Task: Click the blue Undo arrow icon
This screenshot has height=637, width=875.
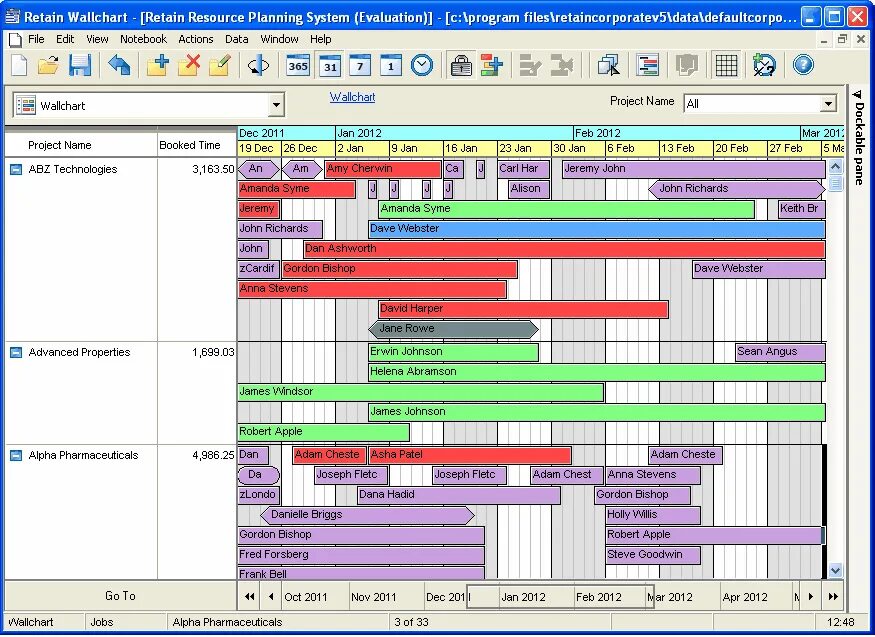Action: [119, 66]
